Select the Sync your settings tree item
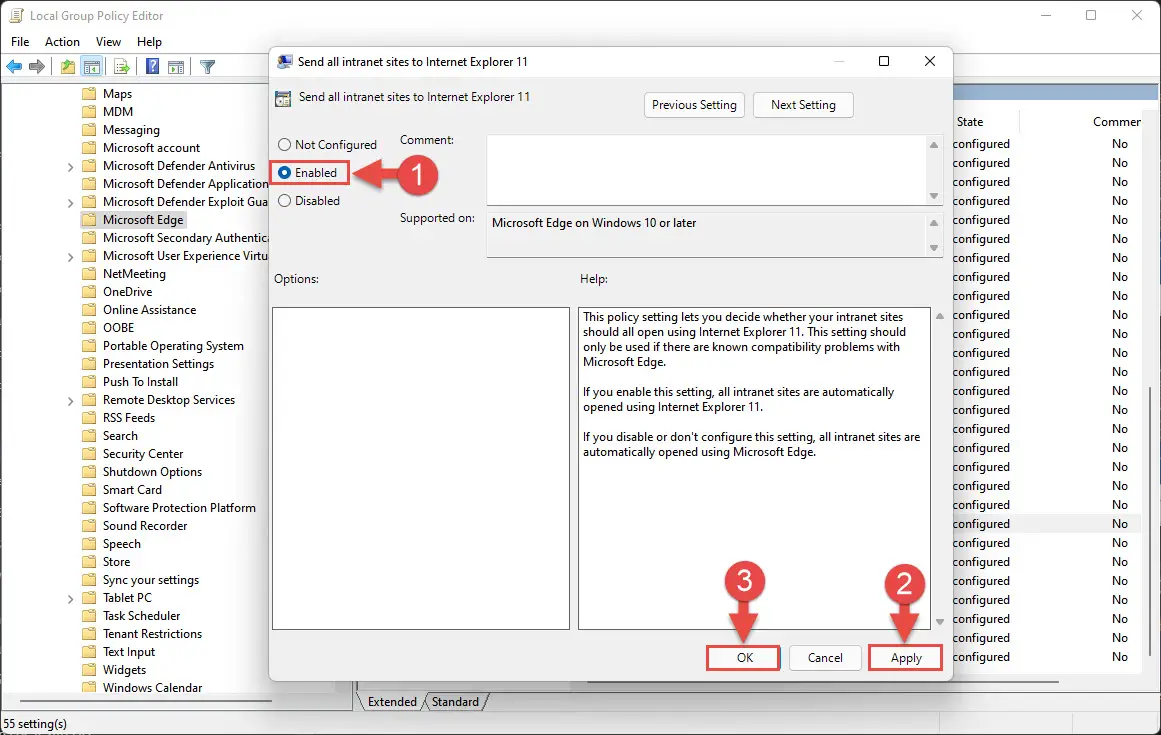 pyautogui.click(x=151, y=580)
